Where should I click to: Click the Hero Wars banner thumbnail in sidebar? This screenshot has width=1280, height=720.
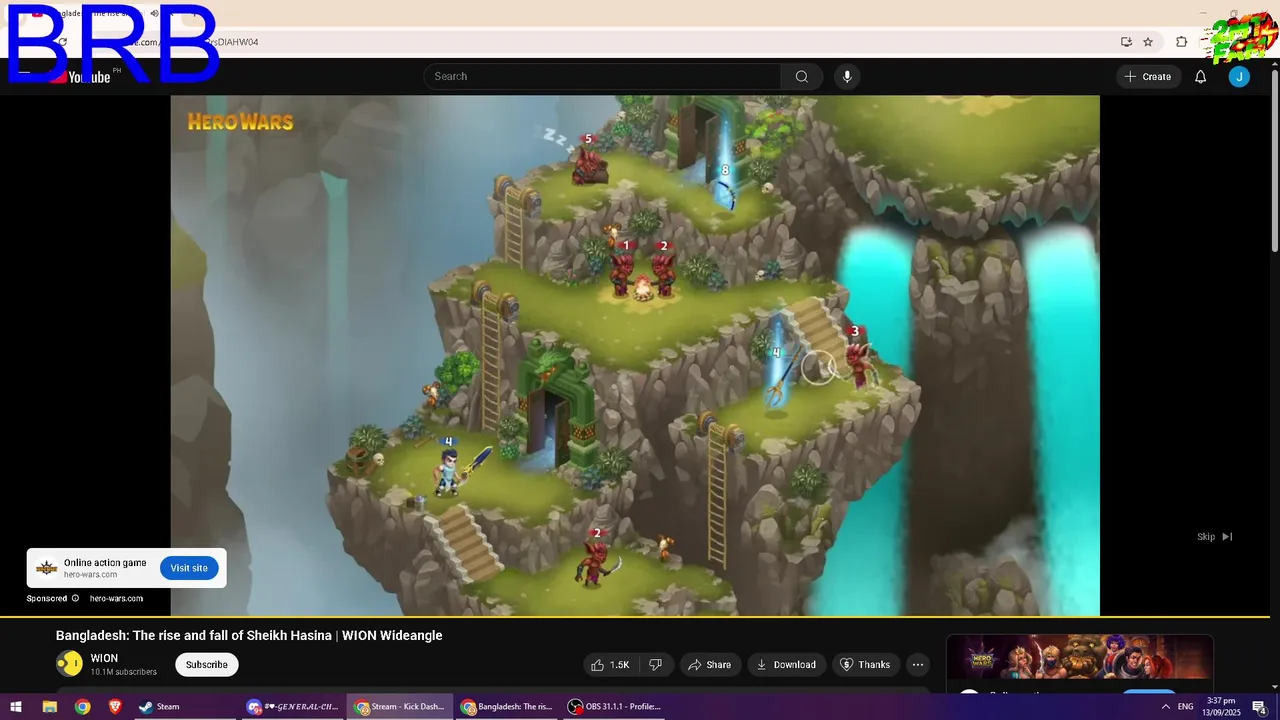pos(1079,658)
